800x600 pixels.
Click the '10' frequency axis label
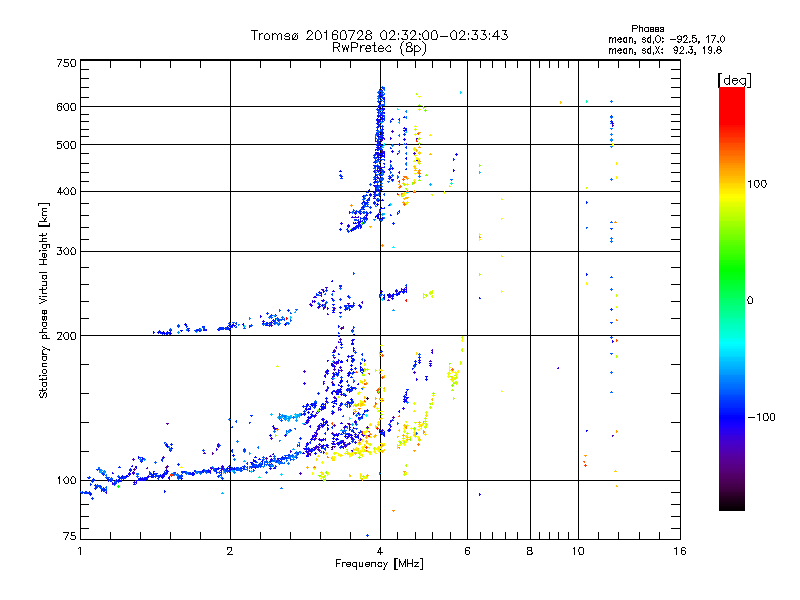click(x=578, y=551)
